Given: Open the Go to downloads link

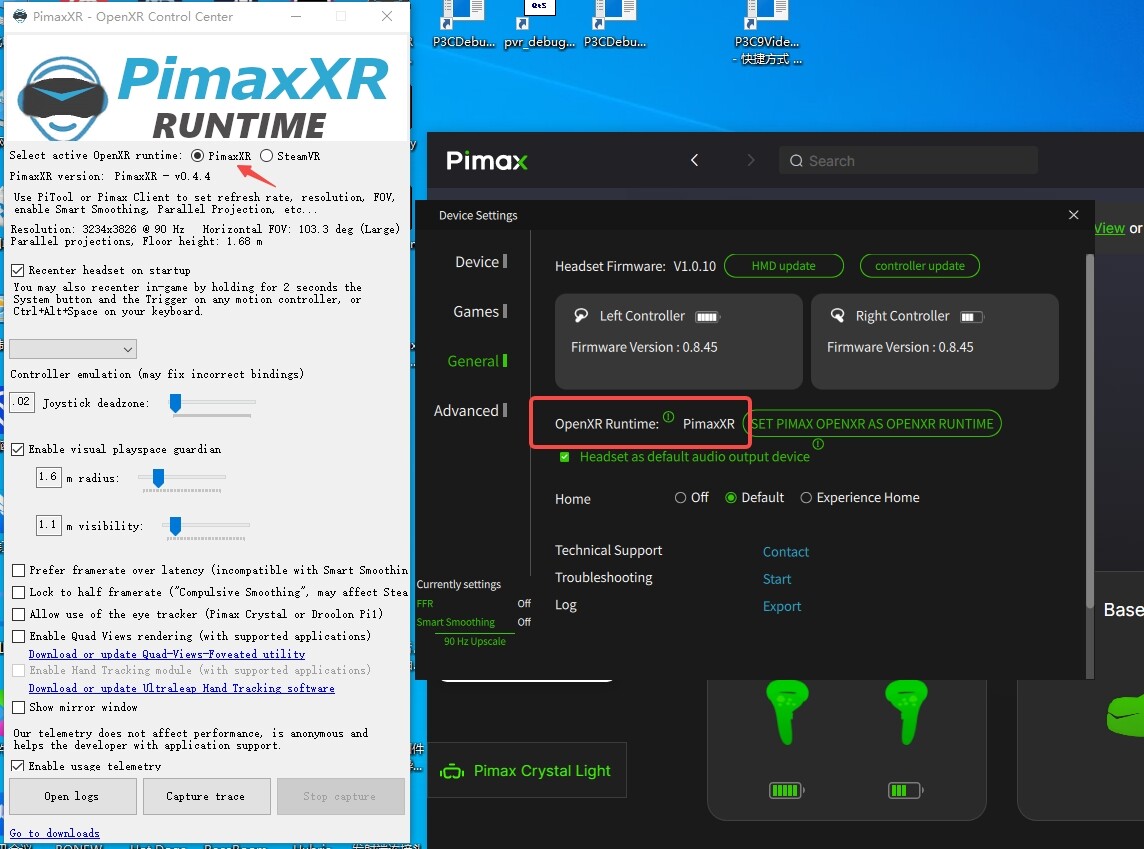Looking at the screenshot, I should pos(55,833).
